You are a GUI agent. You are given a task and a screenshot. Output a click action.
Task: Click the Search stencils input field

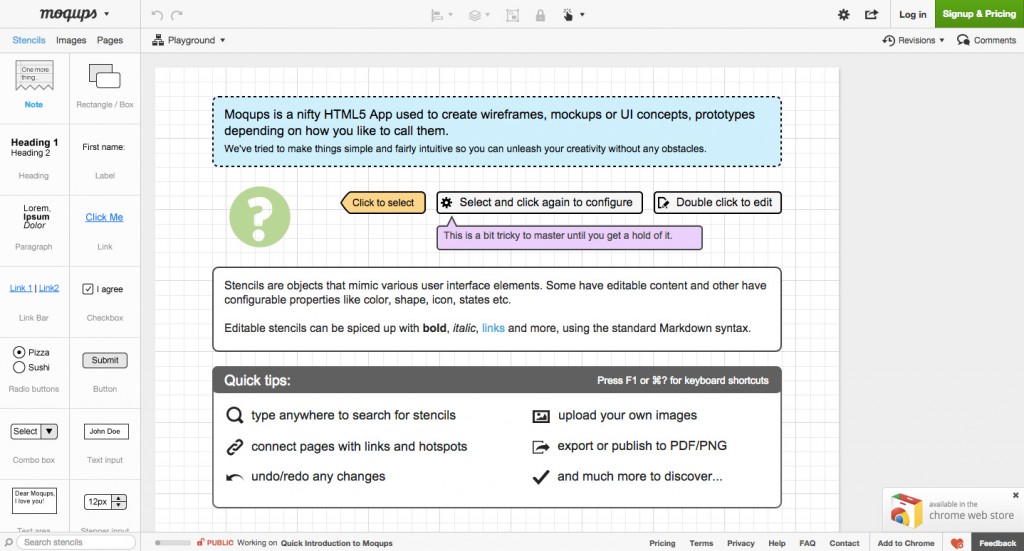[76, 542]
